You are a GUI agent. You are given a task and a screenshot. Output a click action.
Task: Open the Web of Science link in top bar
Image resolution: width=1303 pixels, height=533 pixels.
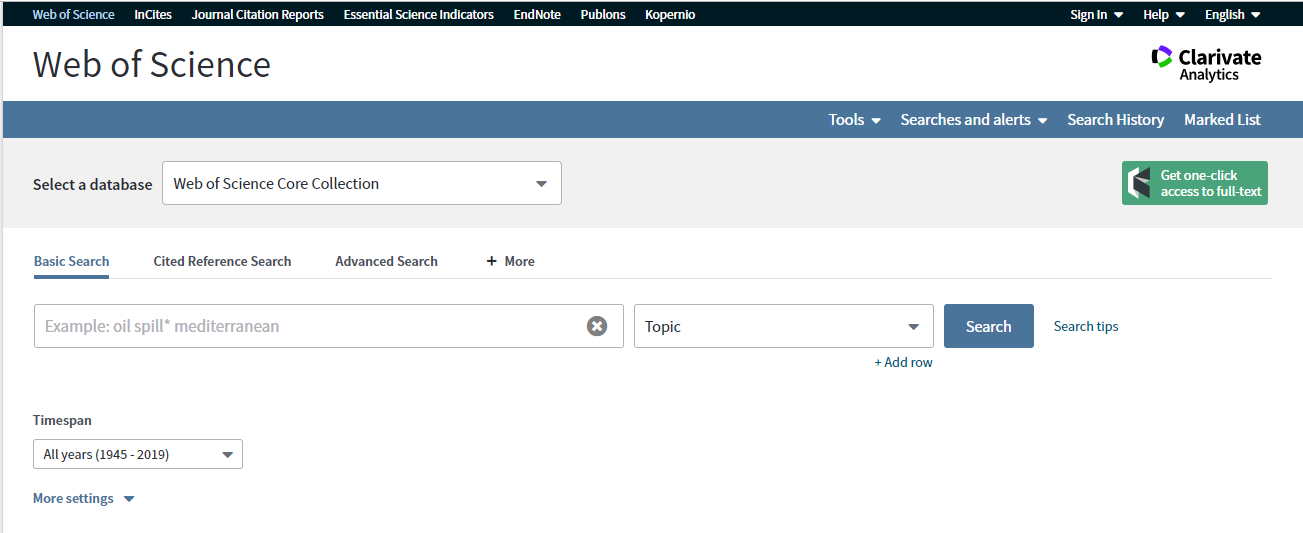click(74, 14)
